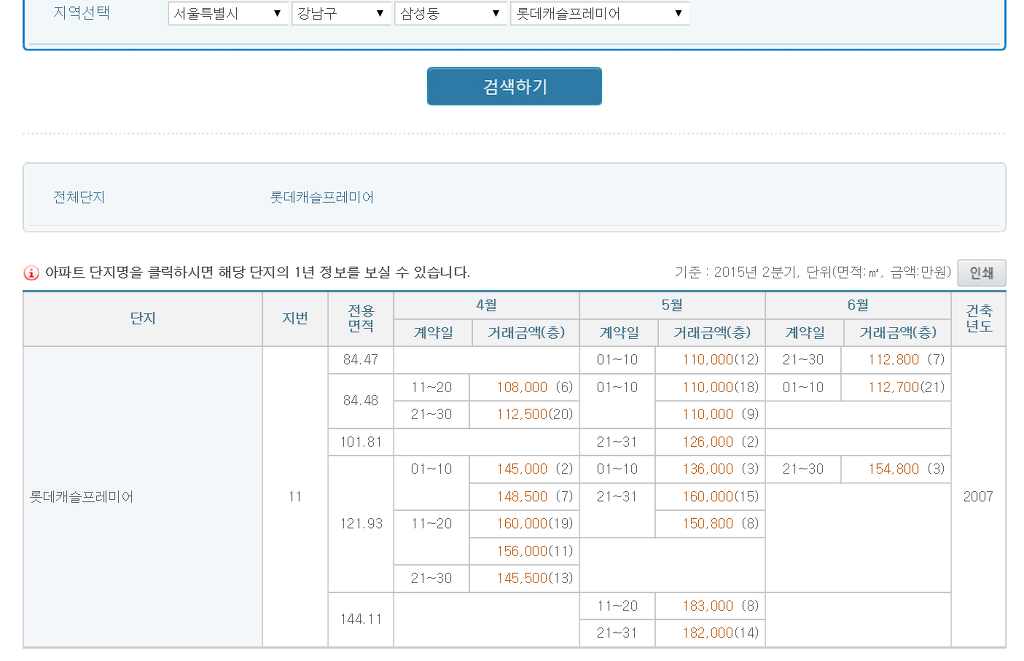Open the 롯데캐슬프레미어 link beside 전체단지
Viewport: 1024px width, 661px height.
pyautogui.click(x=322, y=197)
